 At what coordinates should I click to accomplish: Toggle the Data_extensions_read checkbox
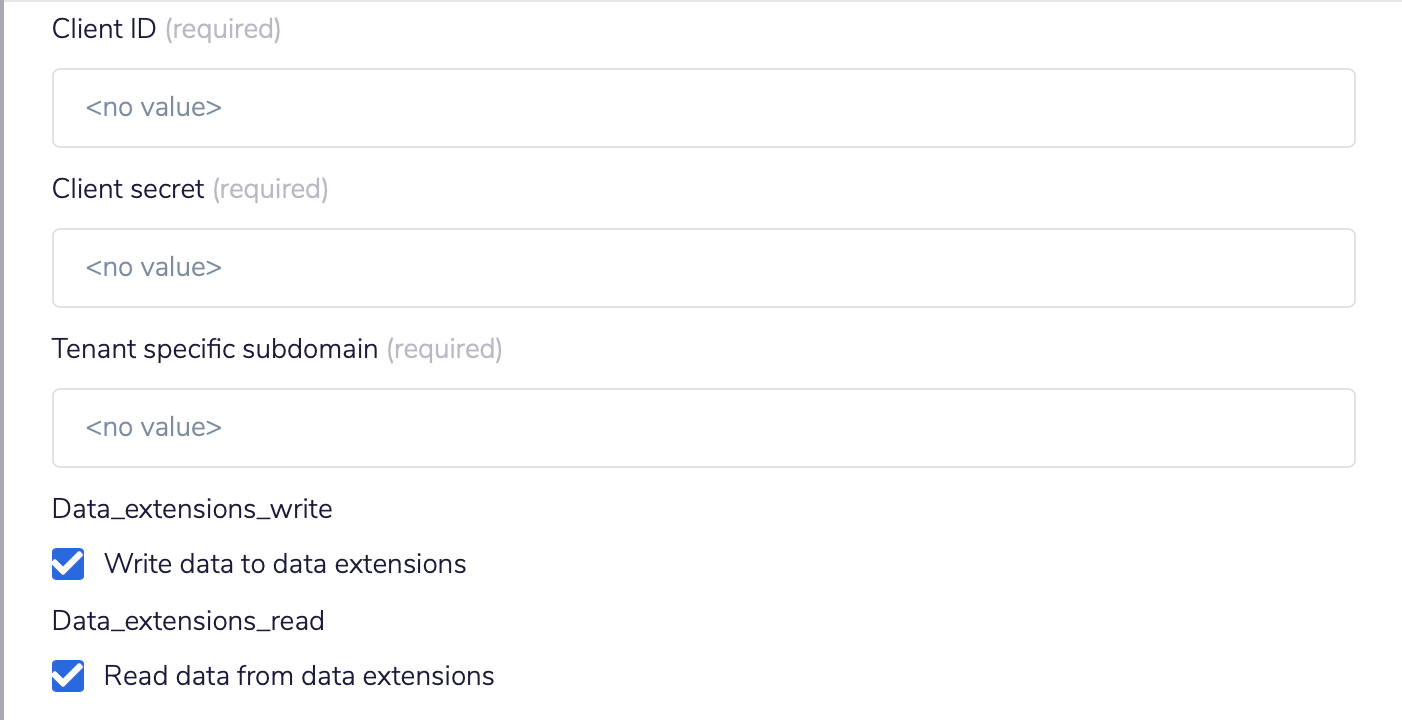pyautogui.click(x=67, y=676)
